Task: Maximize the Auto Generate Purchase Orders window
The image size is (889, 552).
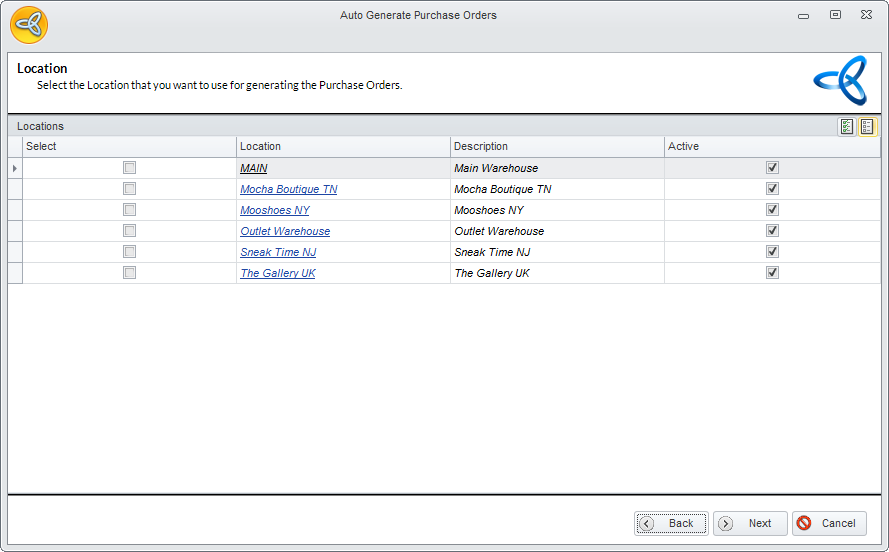Action: coord(835,15)
